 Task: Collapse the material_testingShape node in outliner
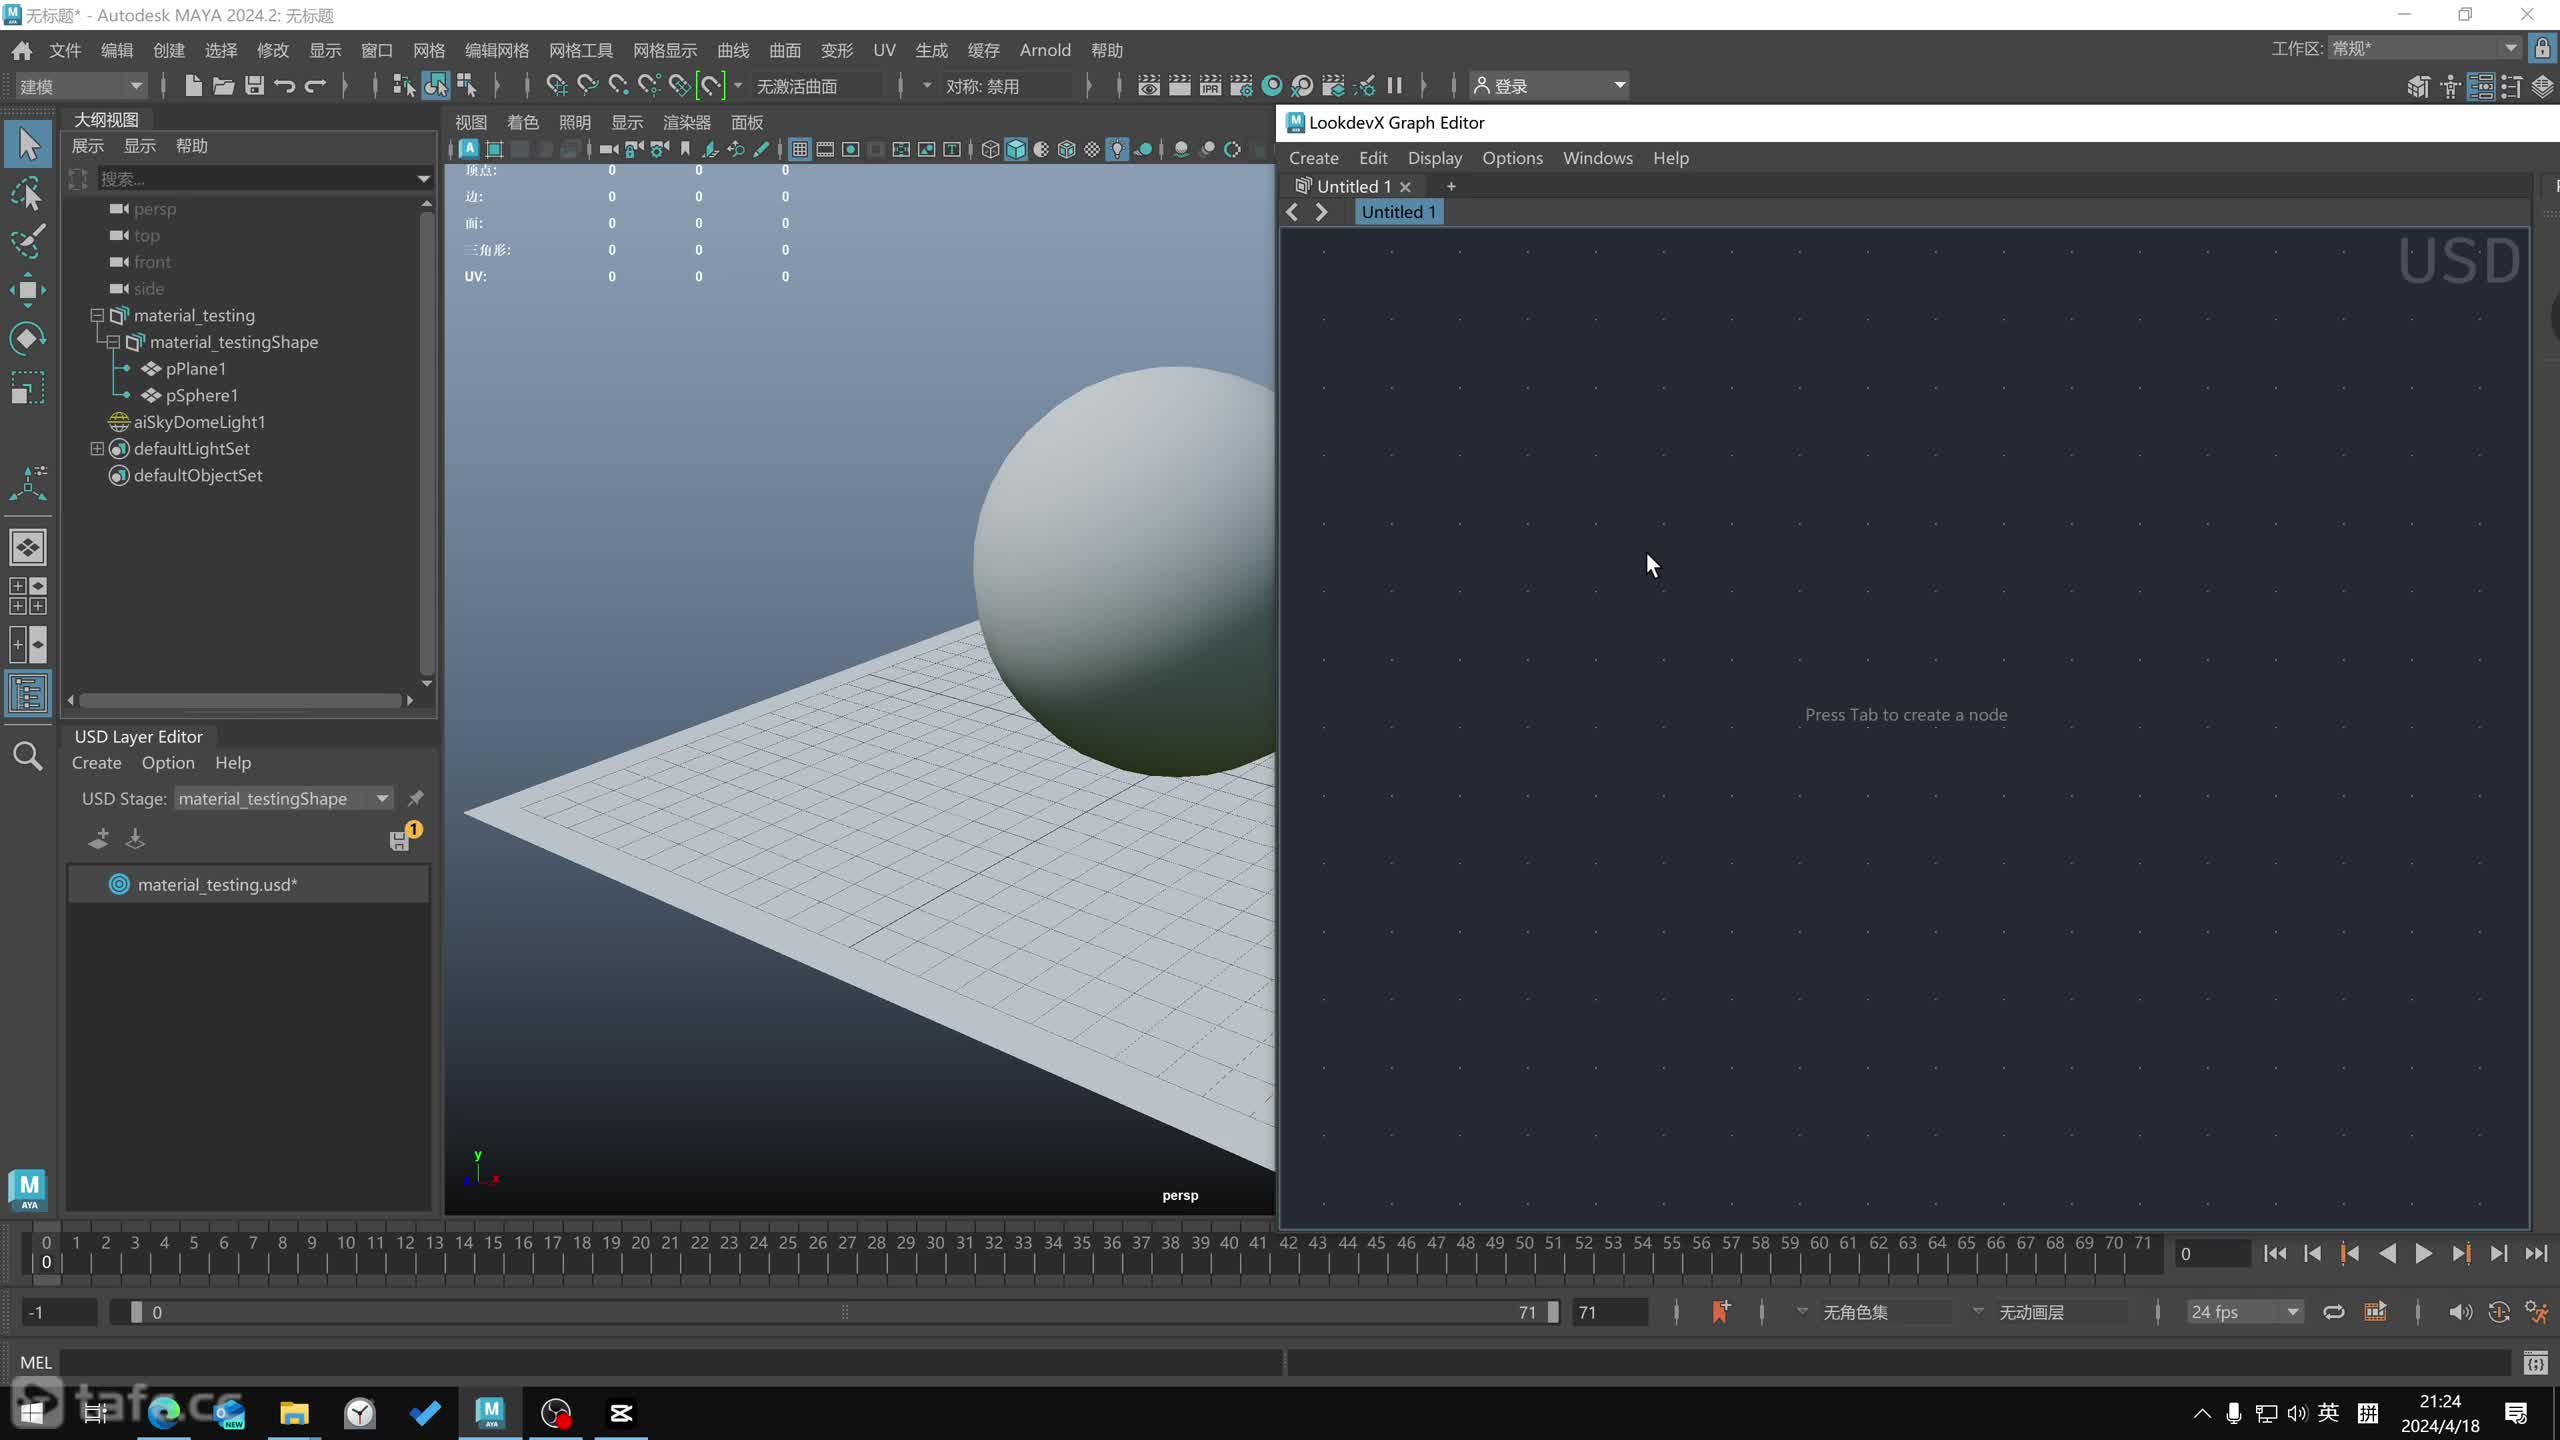pyautogui.click(x=113, y=342)
